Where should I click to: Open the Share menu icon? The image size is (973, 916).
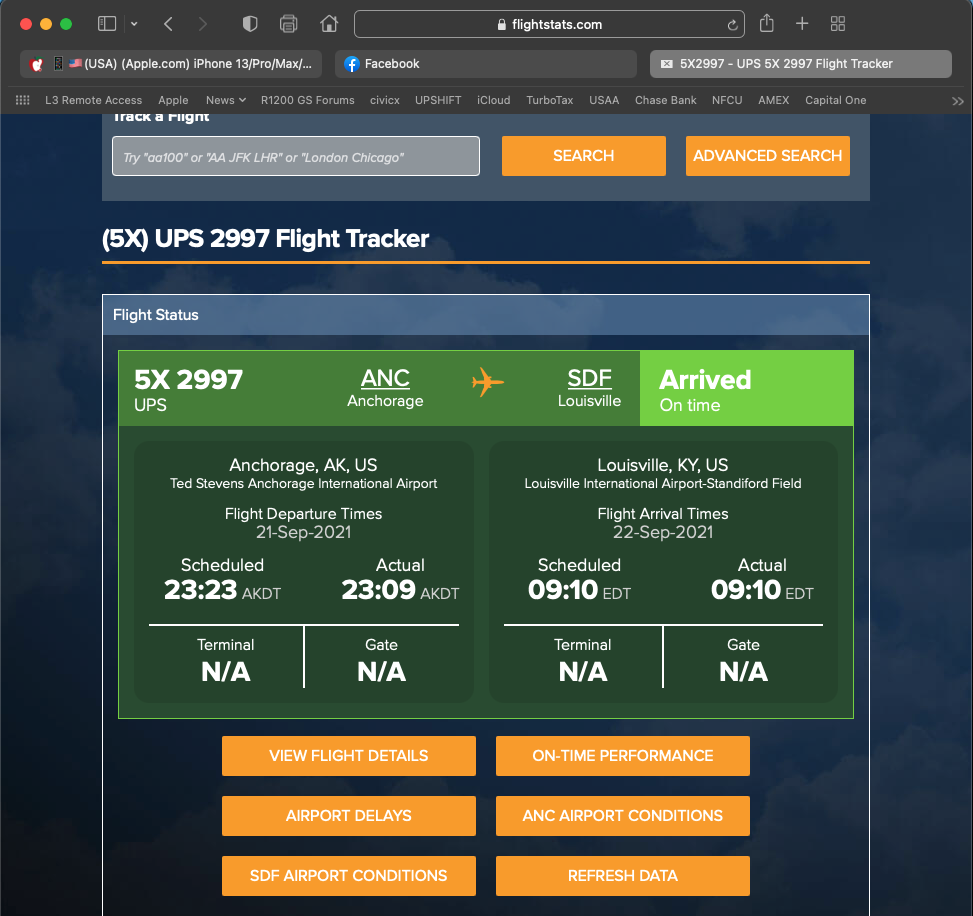(x=767, y=24)
